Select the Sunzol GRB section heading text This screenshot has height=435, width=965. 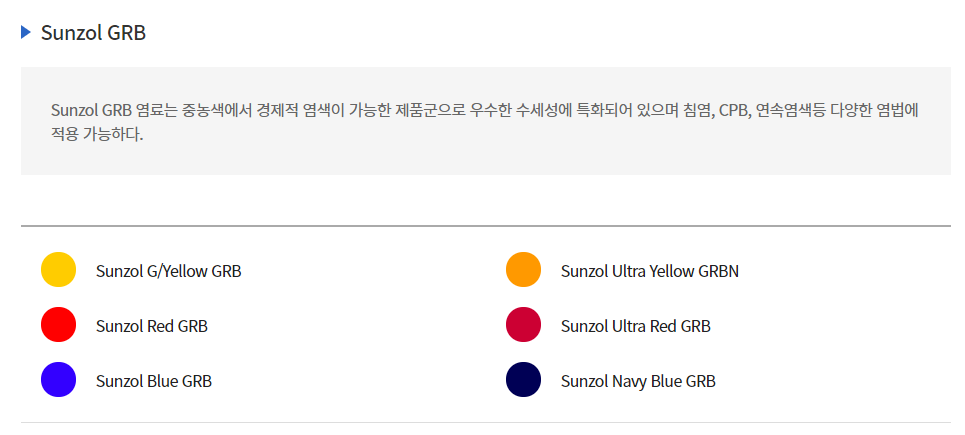pyautogui.click(x=94, y=33)
